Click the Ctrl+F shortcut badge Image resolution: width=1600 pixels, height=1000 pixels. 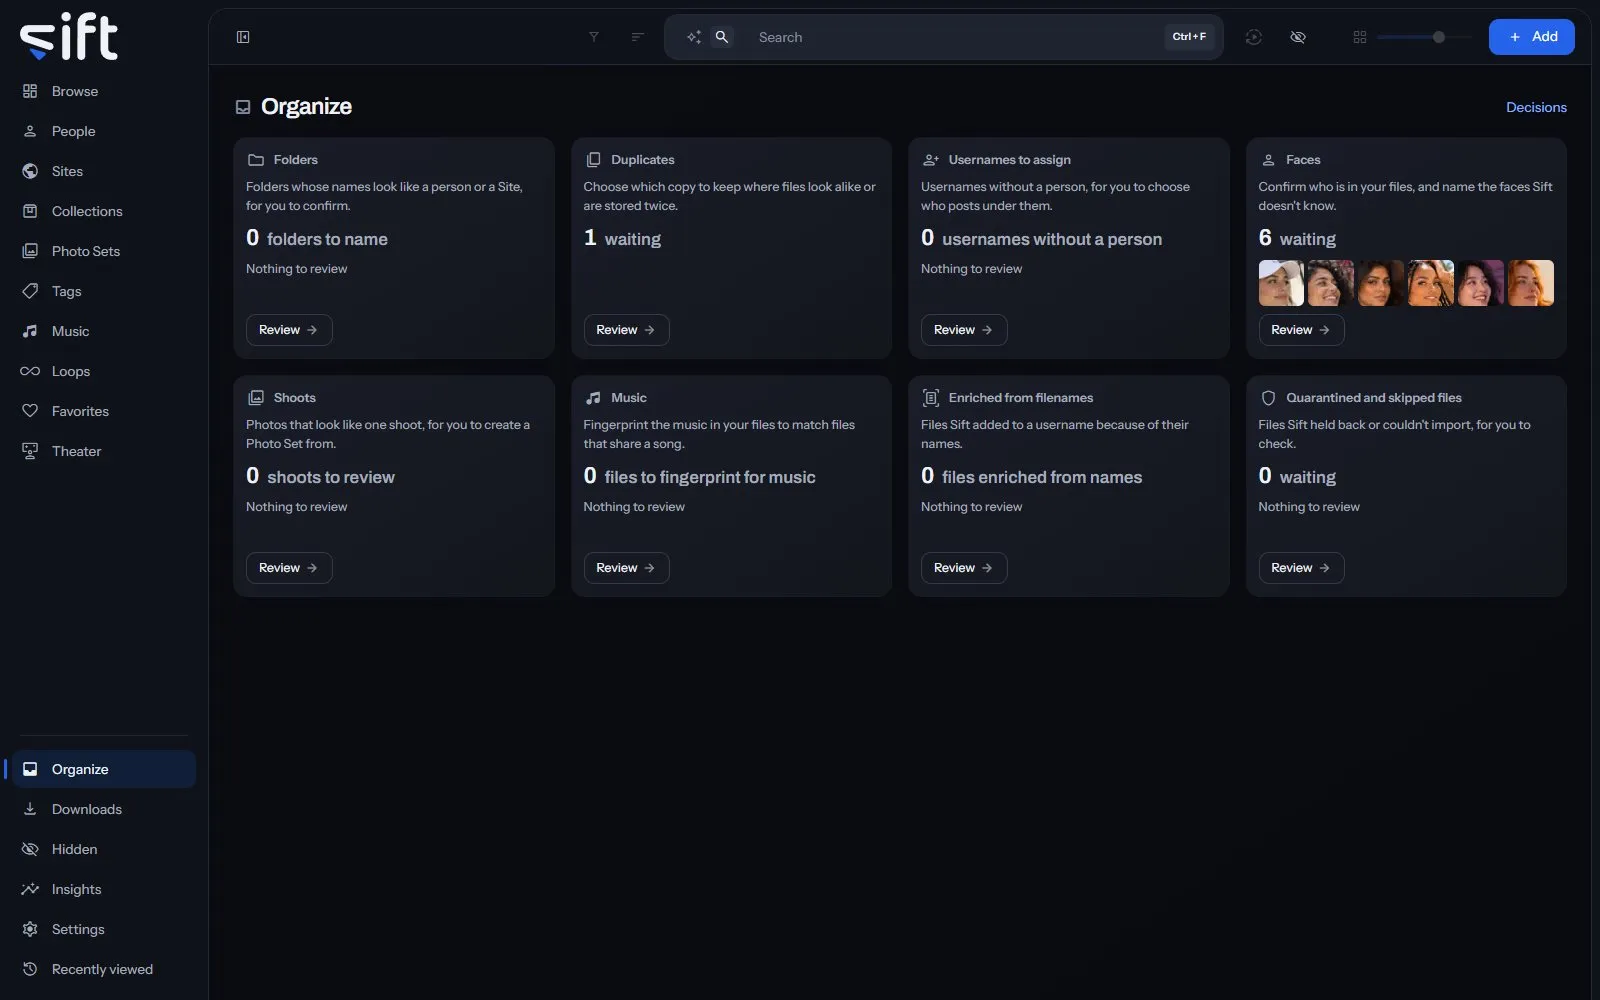click(1189, 37)
